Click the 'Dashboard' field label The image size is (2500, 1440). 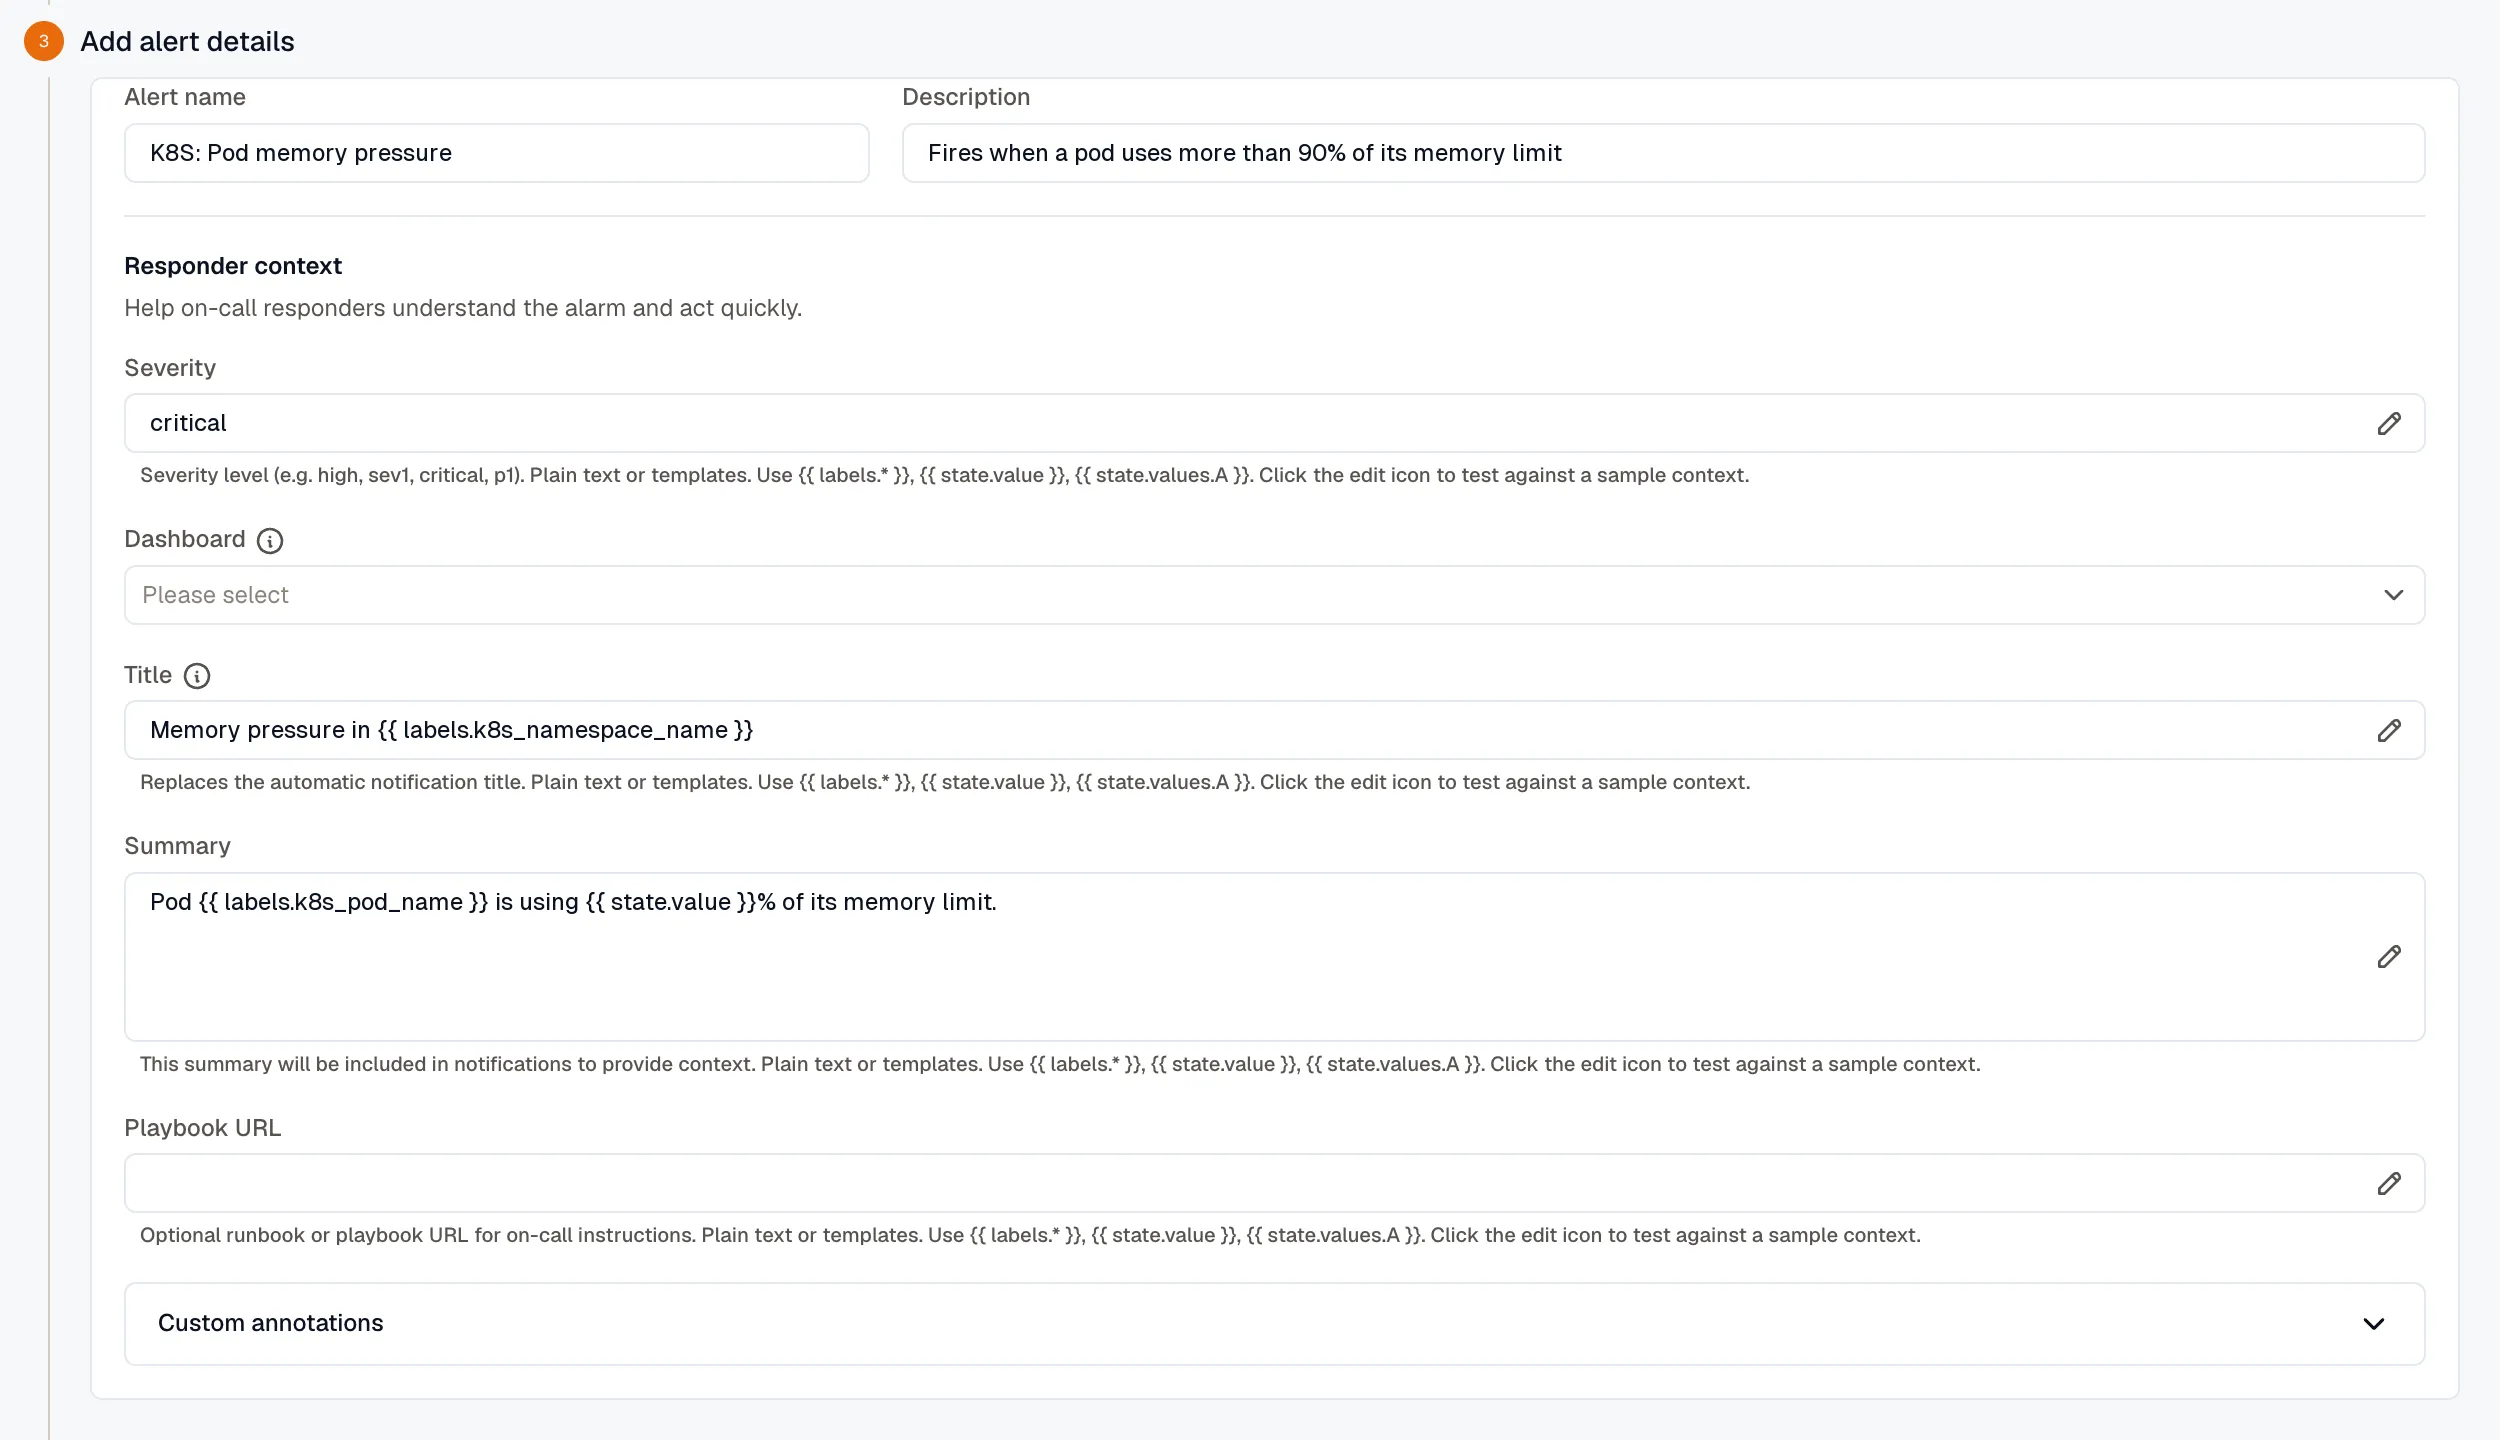tap(185, 539)
